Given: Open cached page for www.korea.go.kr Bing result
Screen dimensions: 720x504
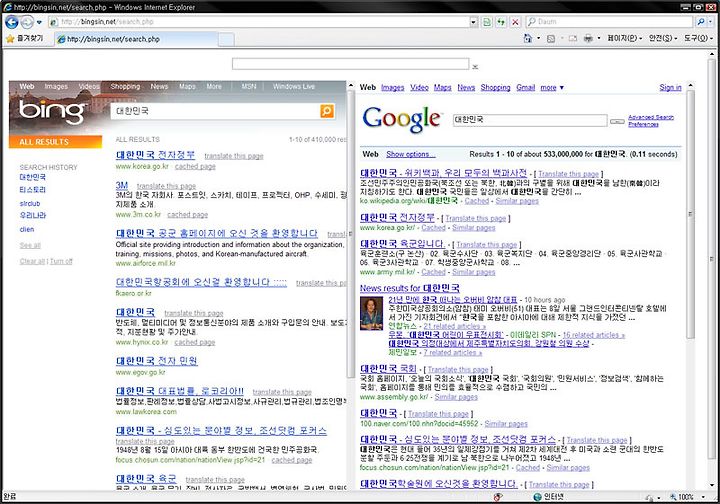Looking at the screenshot, I should (195, 167).
